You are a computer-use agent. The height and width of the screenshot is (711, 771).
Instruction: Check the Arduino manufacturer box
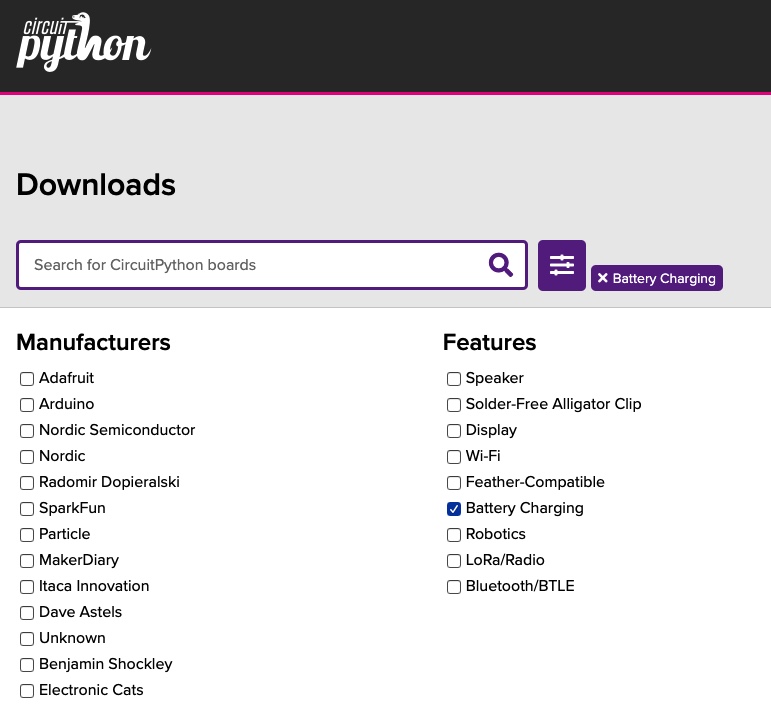pyautogui.click(x=27, y=405)
